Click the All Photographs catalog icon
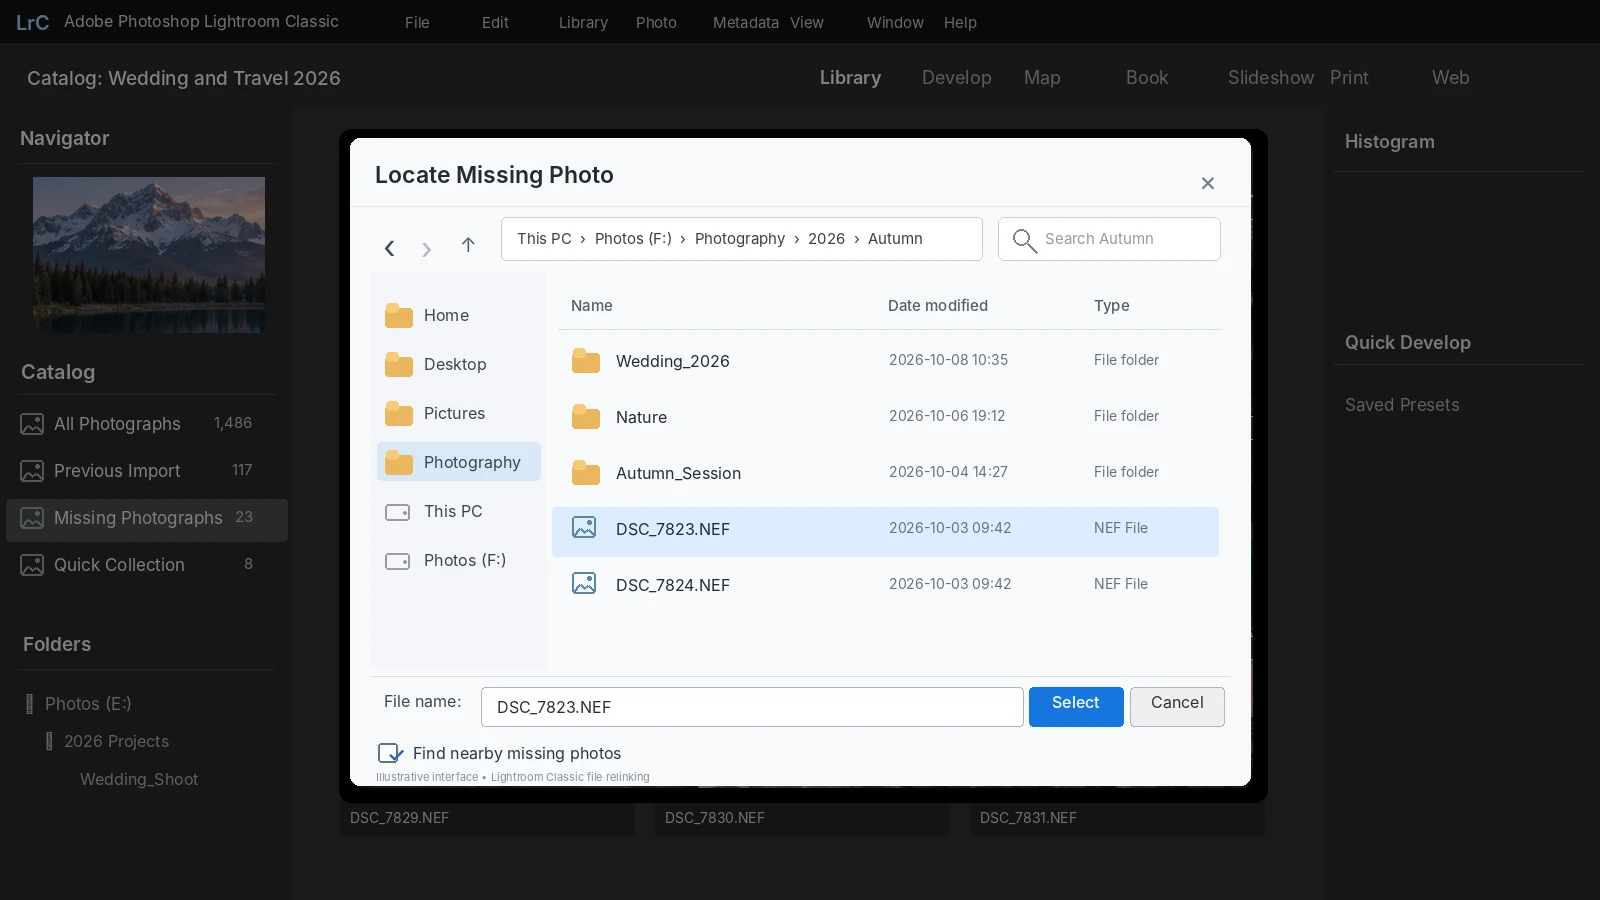Image resolution: width=1600 pixels, height=900 pixels. point(32,424)
